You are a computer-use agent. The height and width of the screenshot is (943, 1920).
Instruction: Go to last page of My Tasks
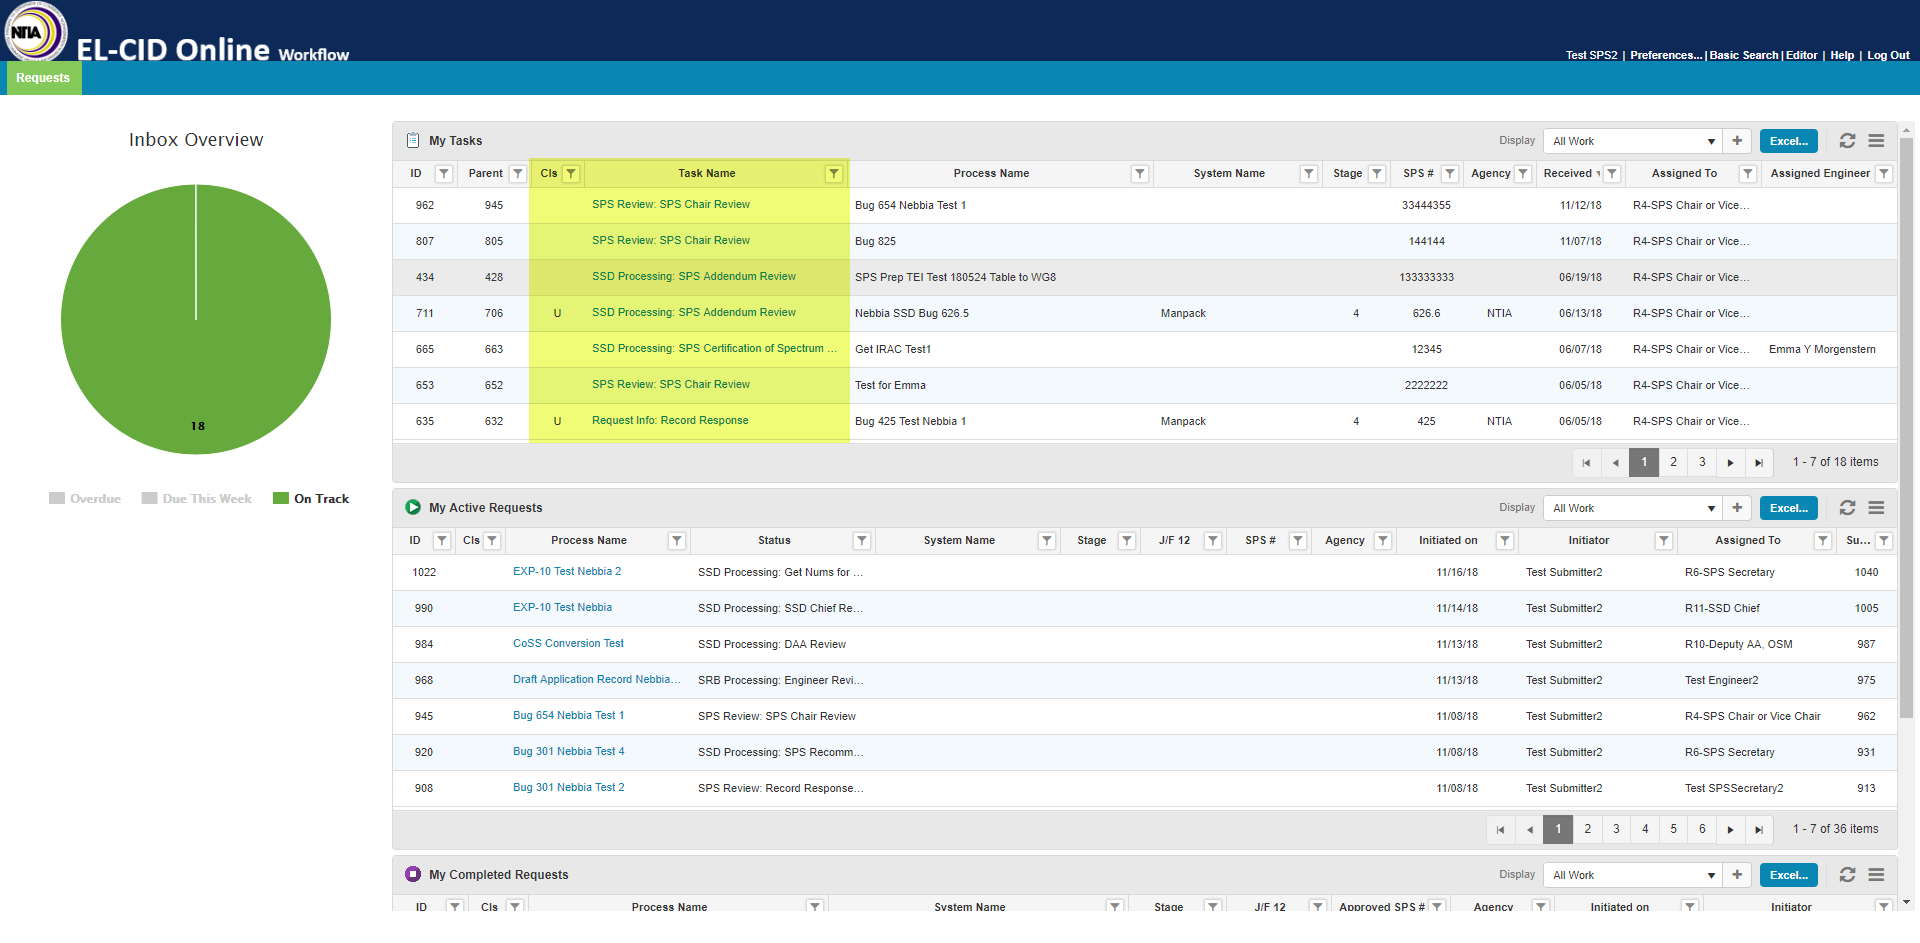point(1759,463)
